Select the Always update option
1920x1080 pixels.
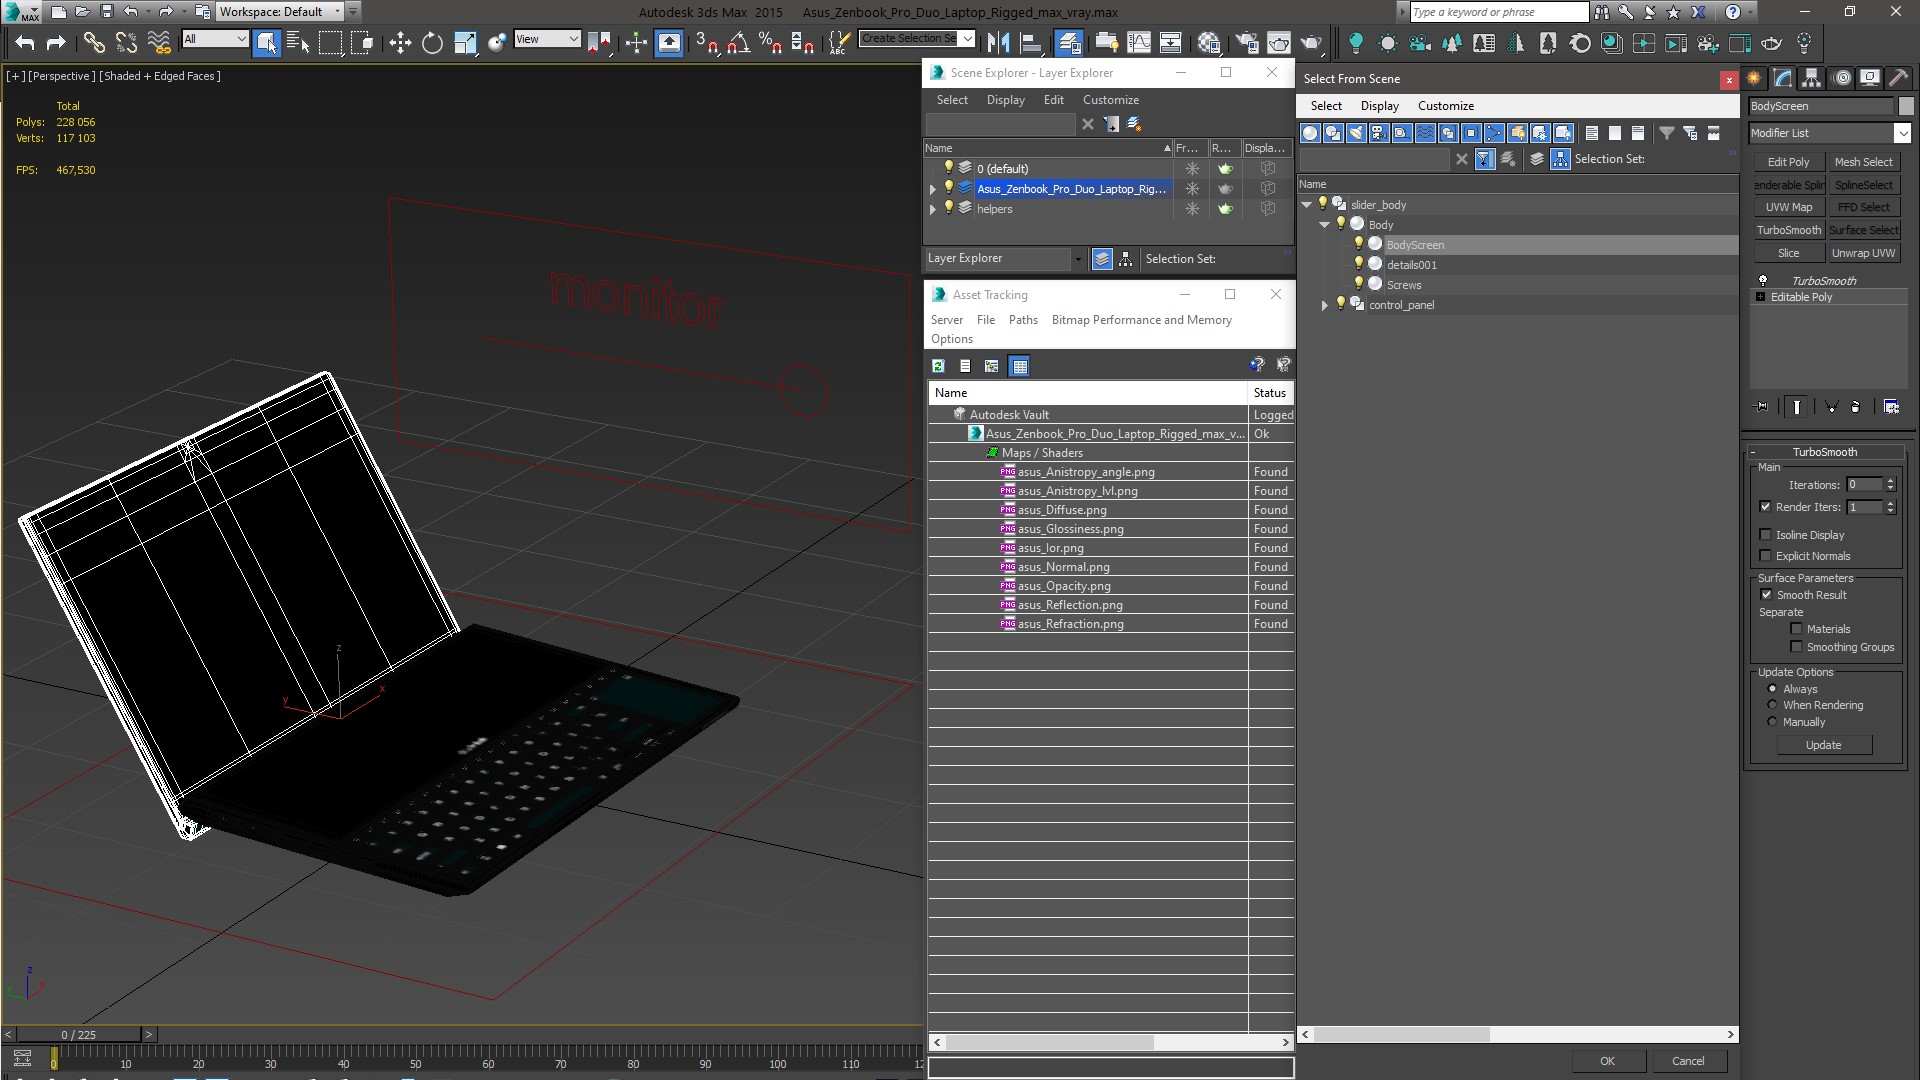coord(1772,689)
